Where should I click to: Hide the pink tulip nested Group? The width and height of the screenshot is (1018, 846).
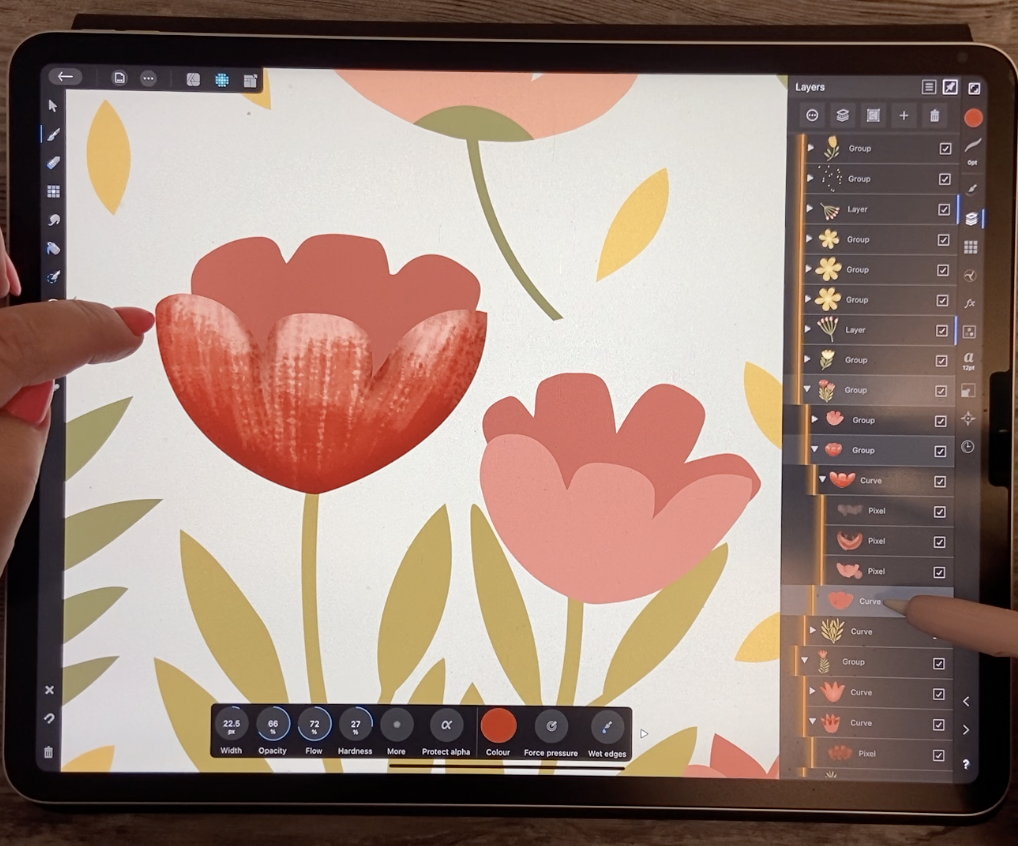[x=940, y=421]
